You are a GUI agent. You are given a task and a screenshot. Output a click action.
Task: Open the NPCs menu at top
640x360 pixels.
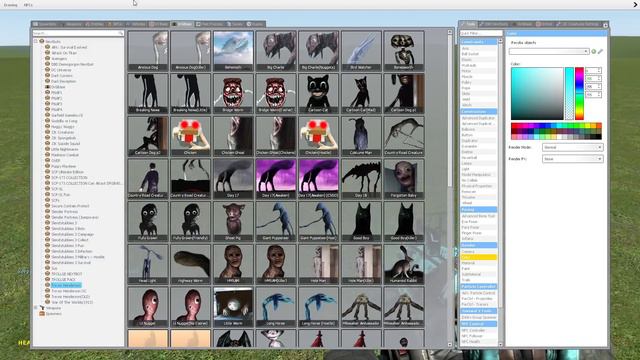(28, 5)
